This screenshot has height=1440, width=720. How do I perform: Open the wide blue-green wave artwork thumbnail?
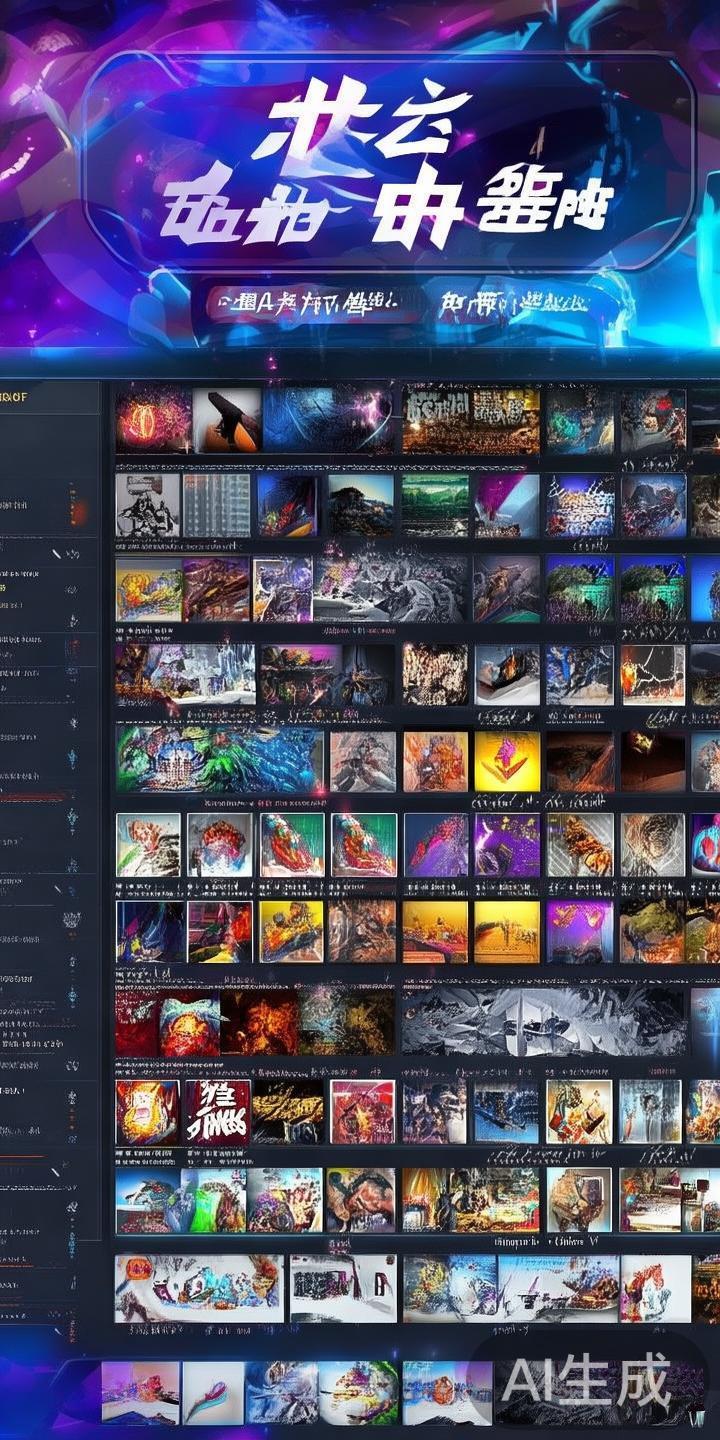pos(220,760)
